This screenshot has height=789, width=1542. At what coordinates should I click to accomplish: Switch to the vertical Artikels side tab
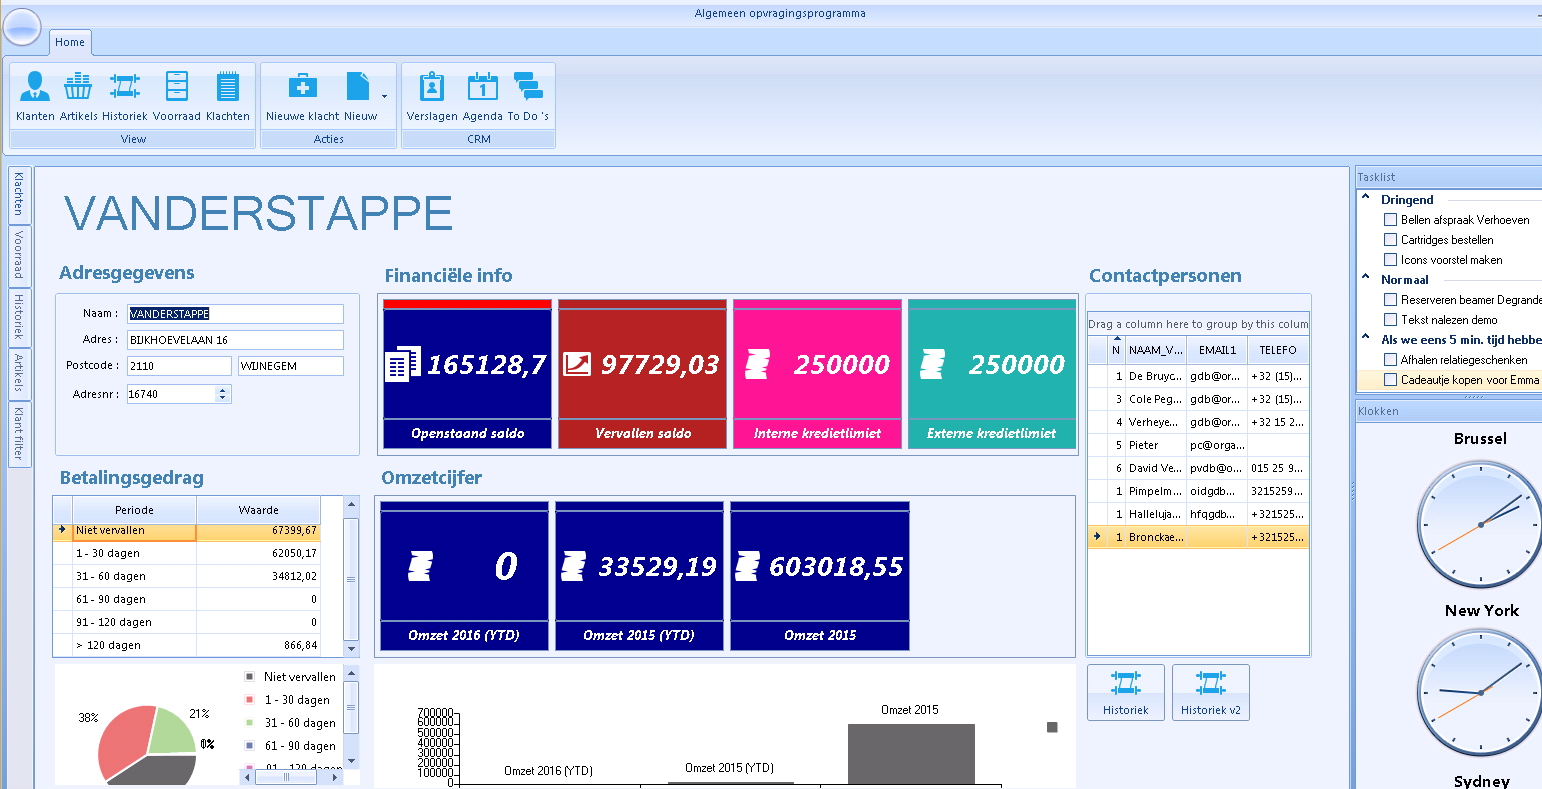[x=19, y=373]
